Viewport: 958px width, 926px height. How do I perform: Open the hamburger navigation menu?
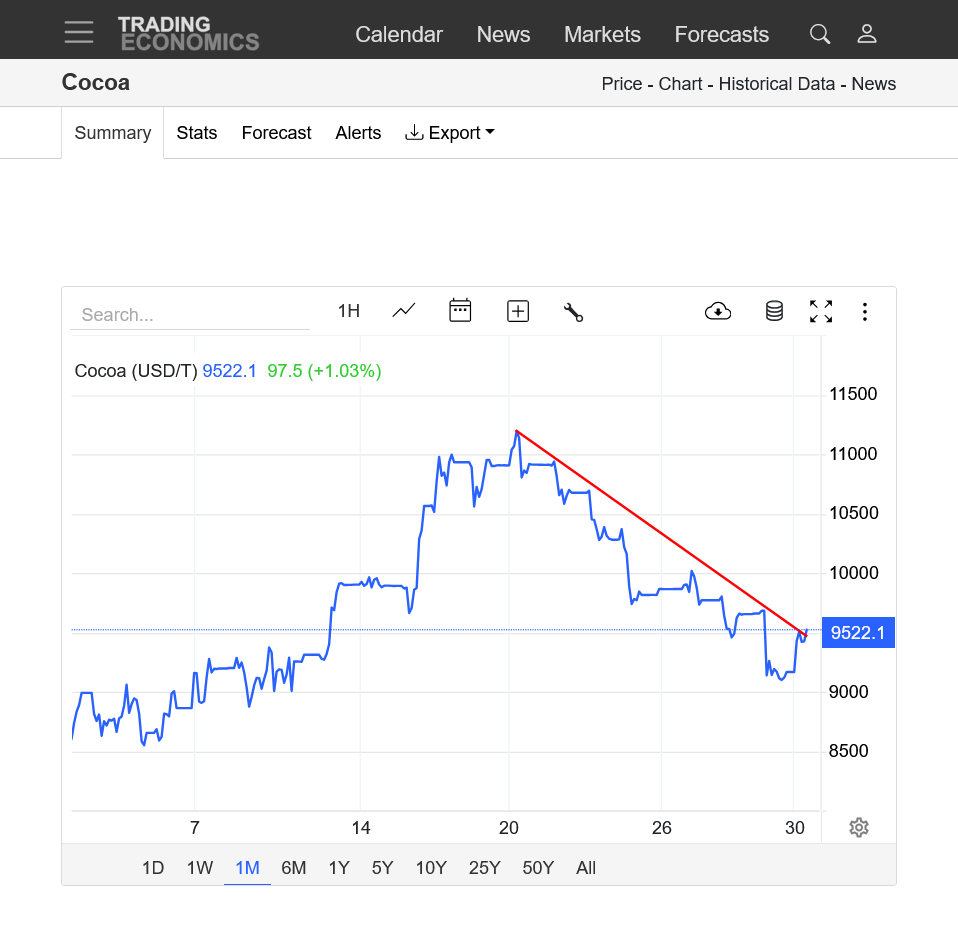tap(79, 33)
